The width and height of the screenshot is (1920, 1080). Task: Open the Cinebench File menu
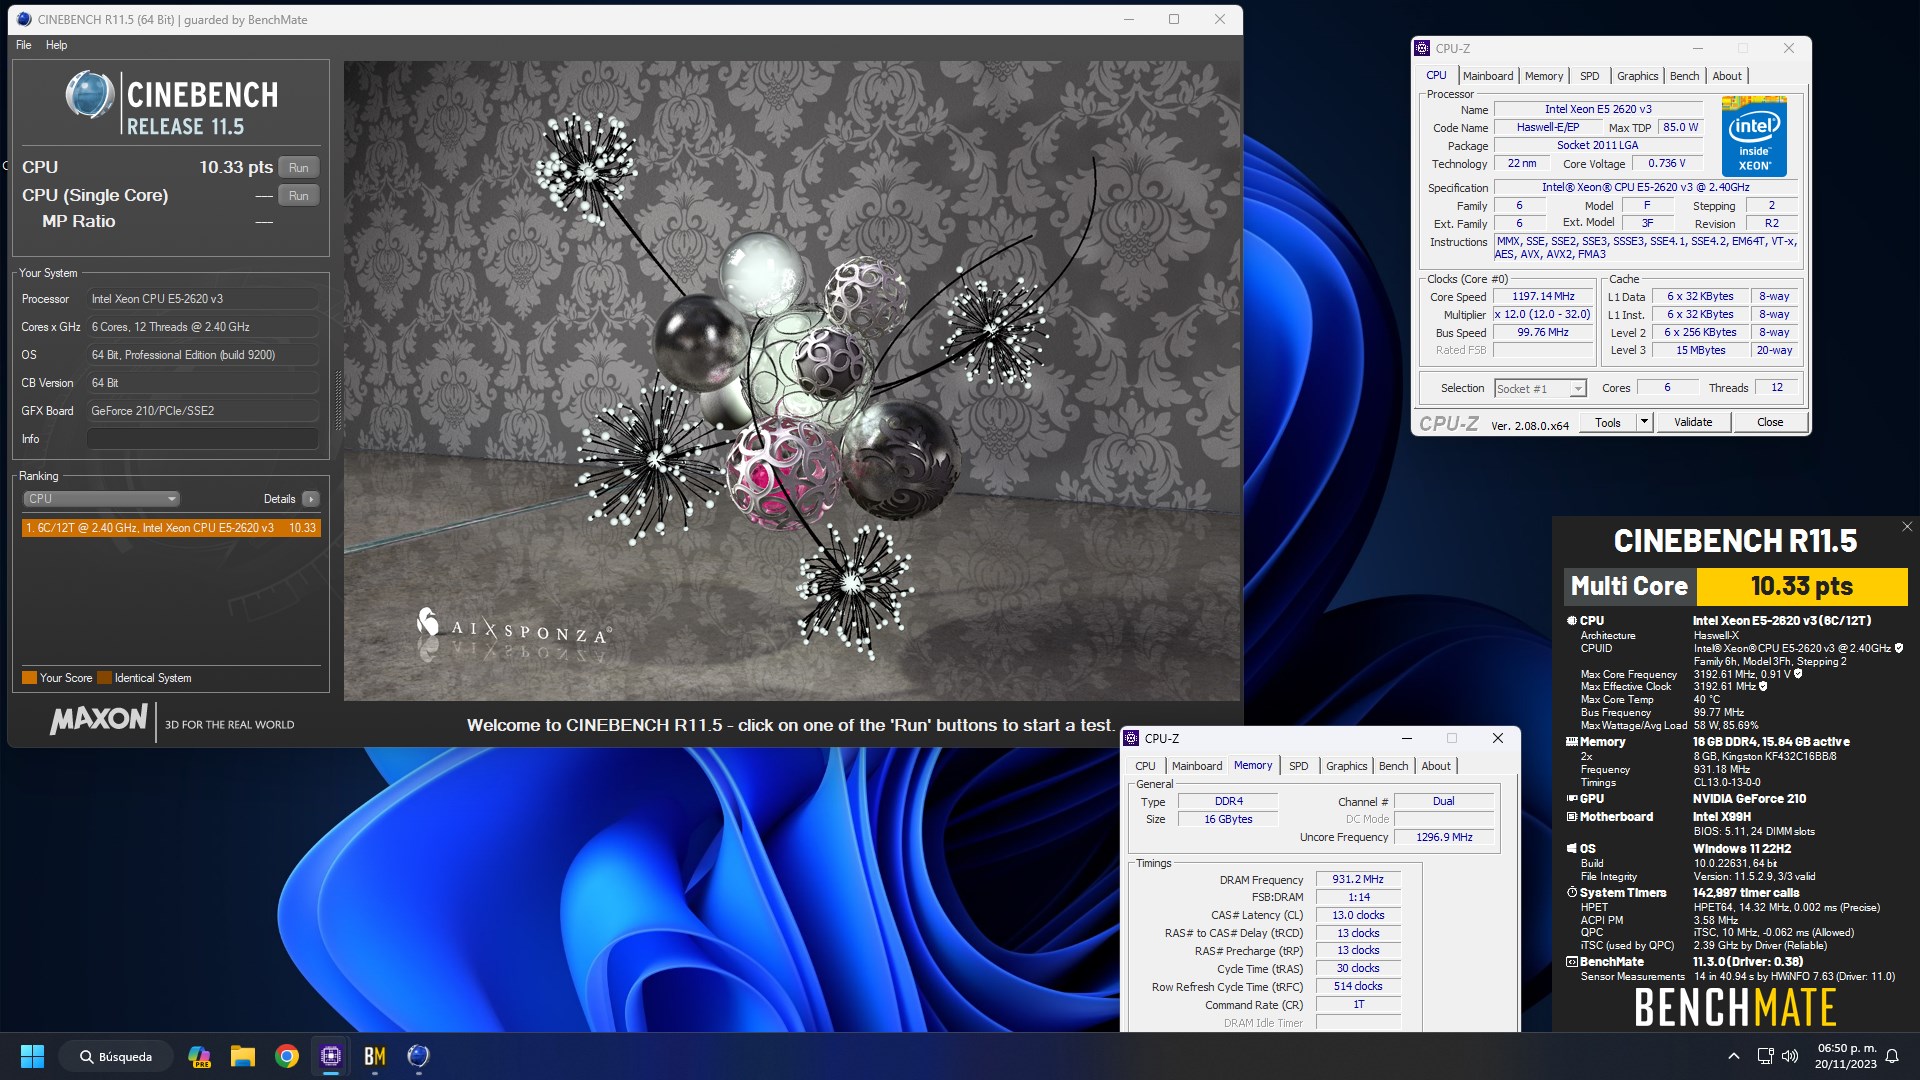(24, 45)
